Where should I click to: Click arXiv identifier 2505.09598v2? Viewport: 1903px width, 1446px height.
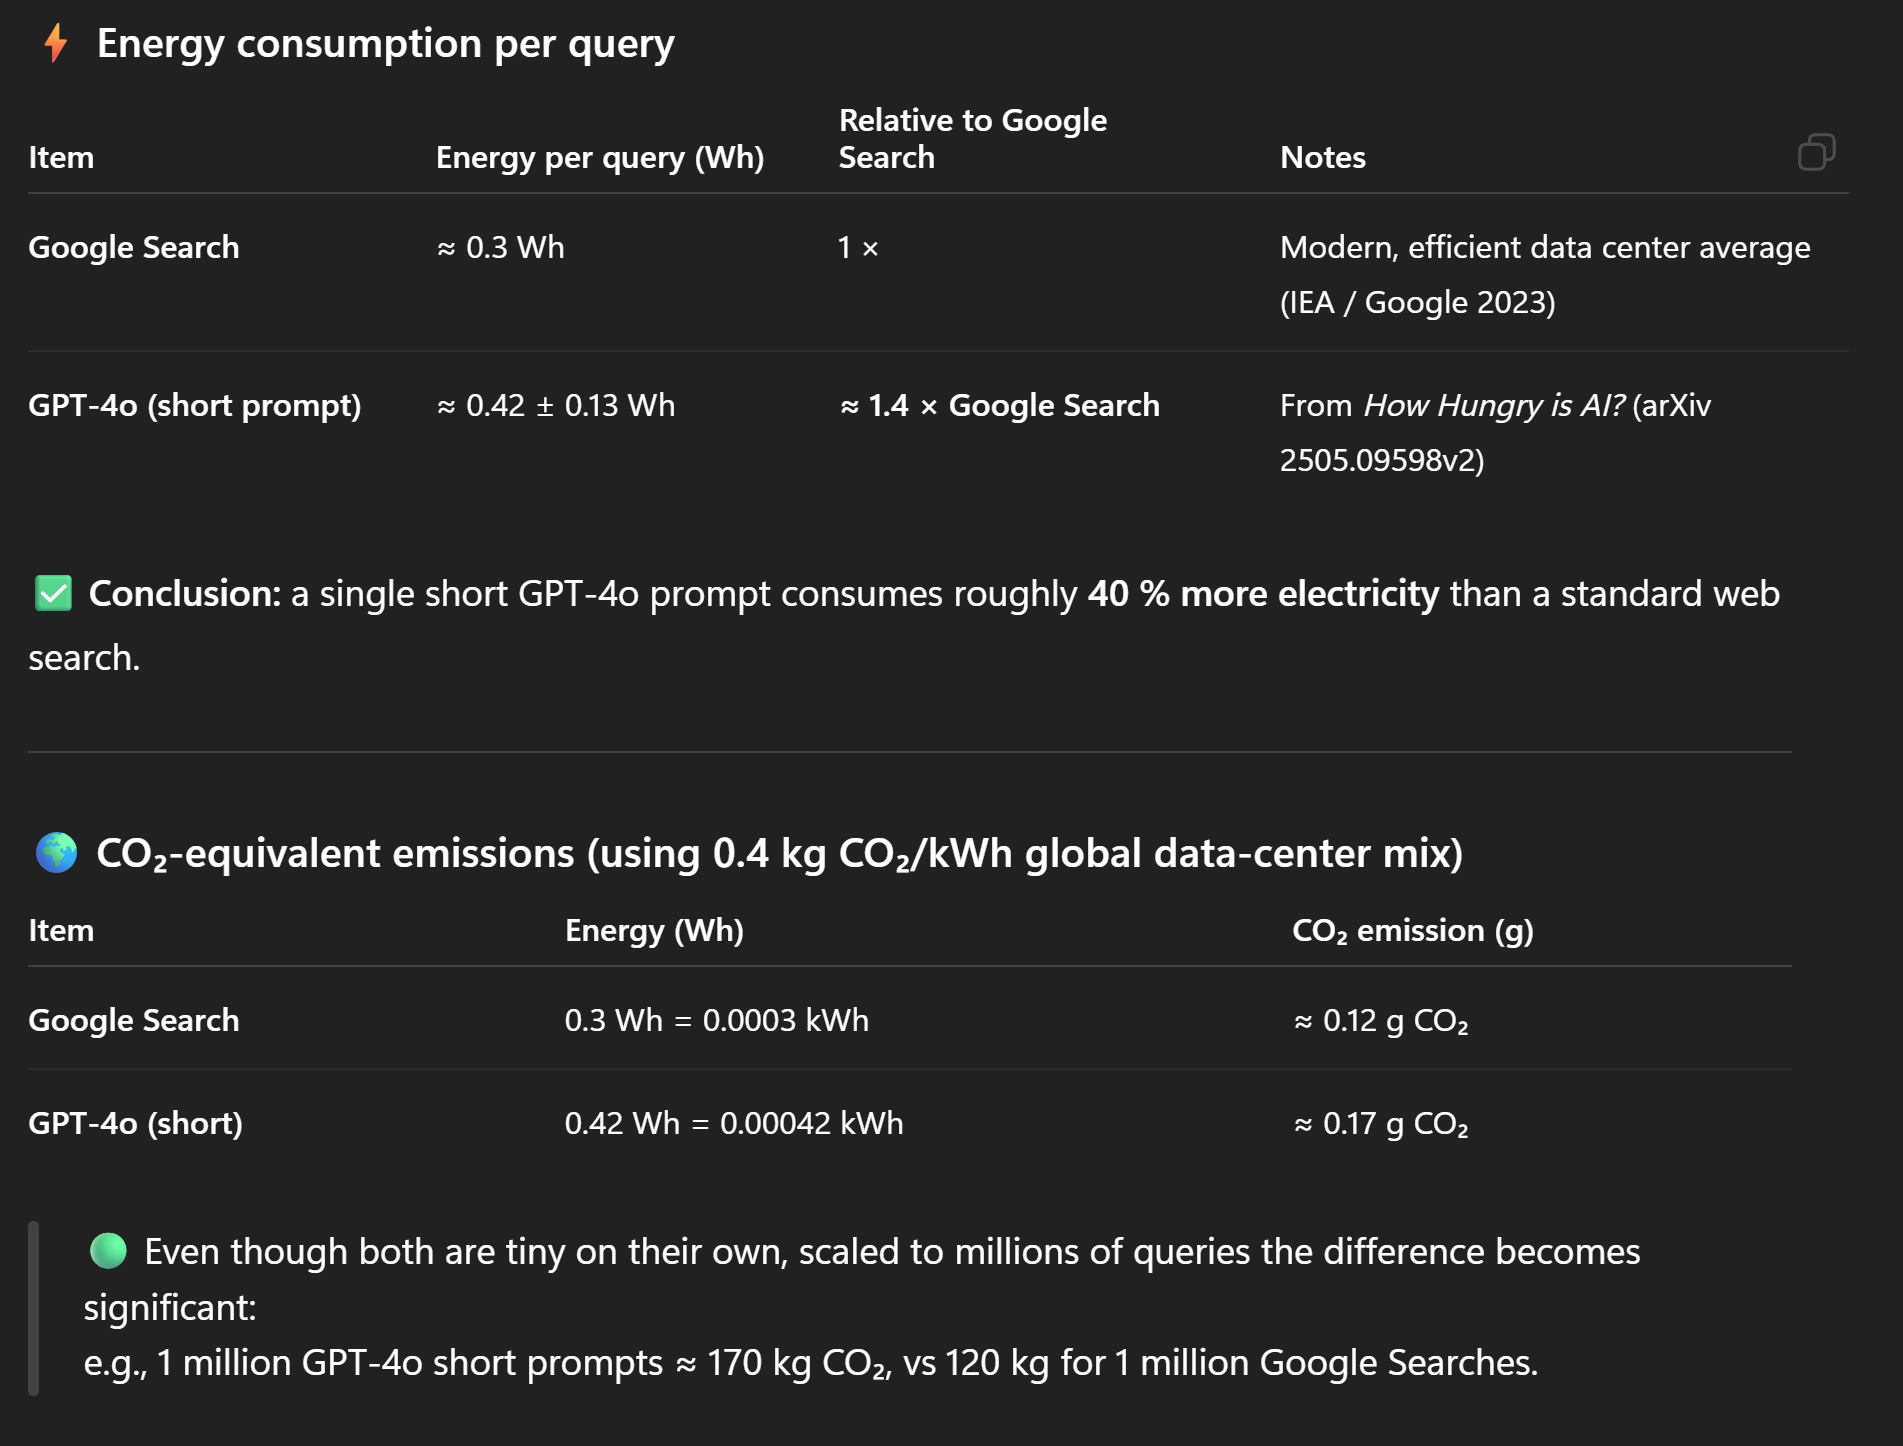click(x=1381, y=460)
